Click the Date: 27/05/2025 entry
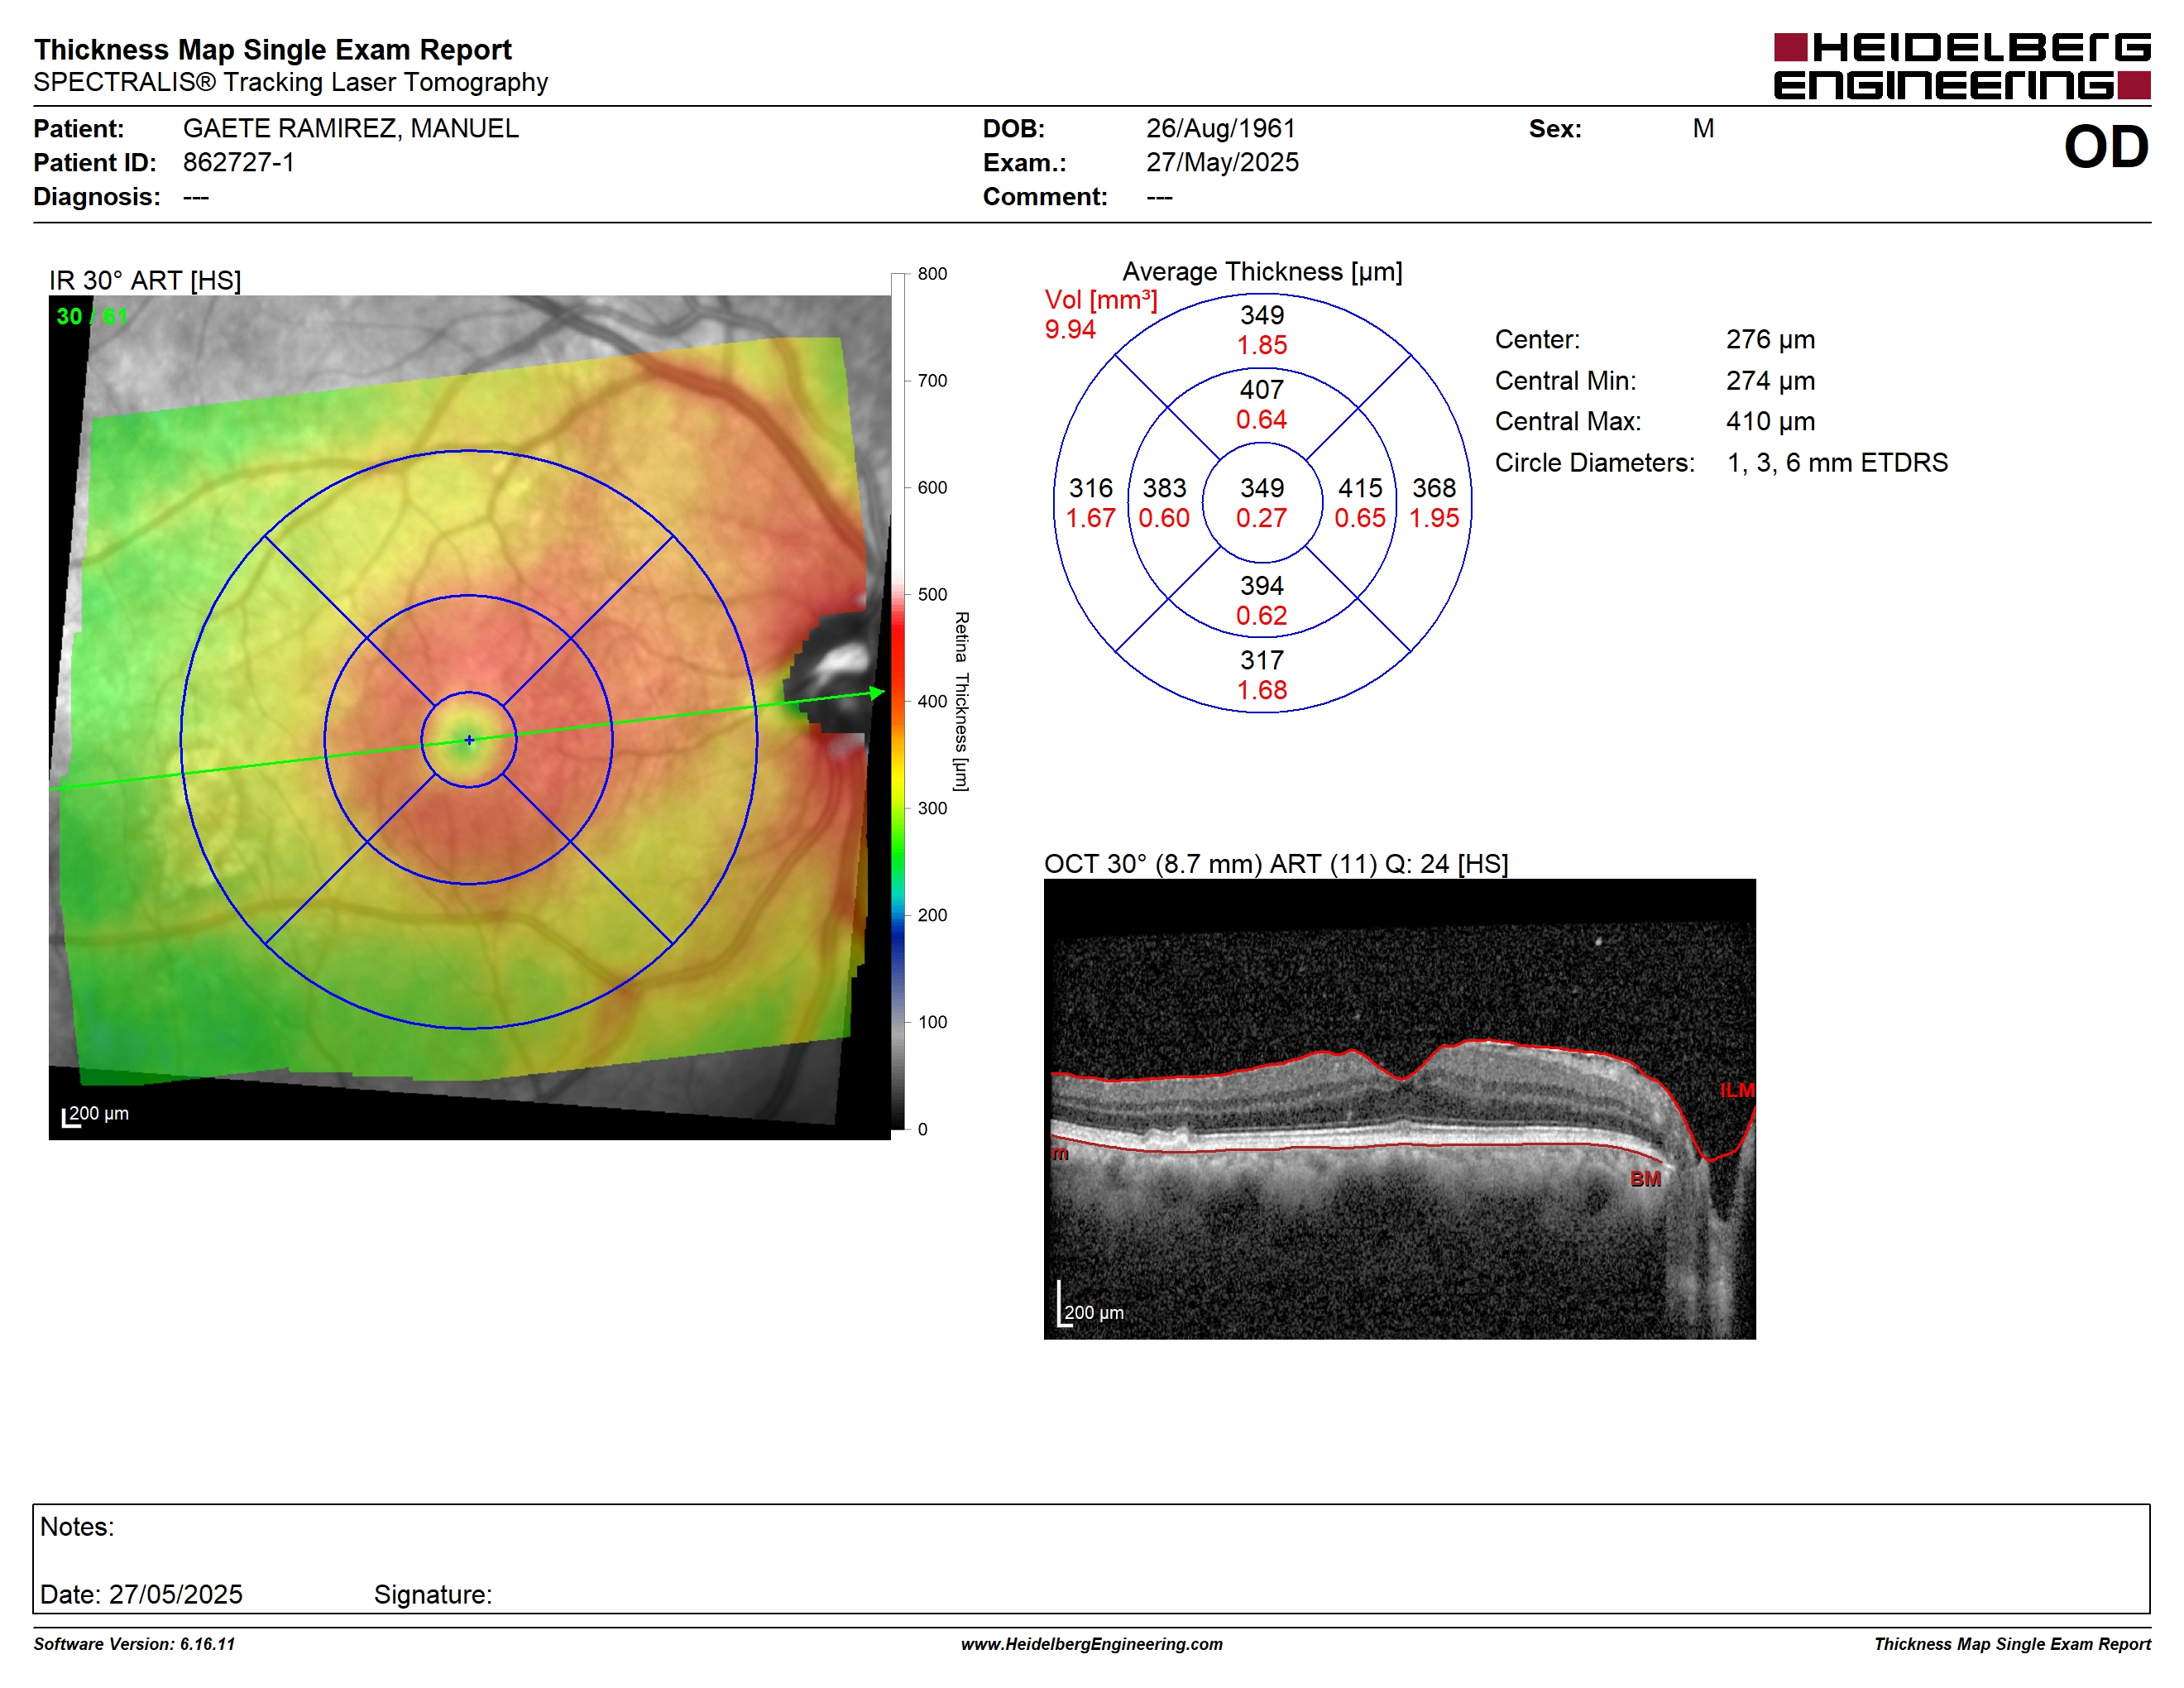The height and width of the screenshot is (1688, 2184). (x=141, y=1595)
